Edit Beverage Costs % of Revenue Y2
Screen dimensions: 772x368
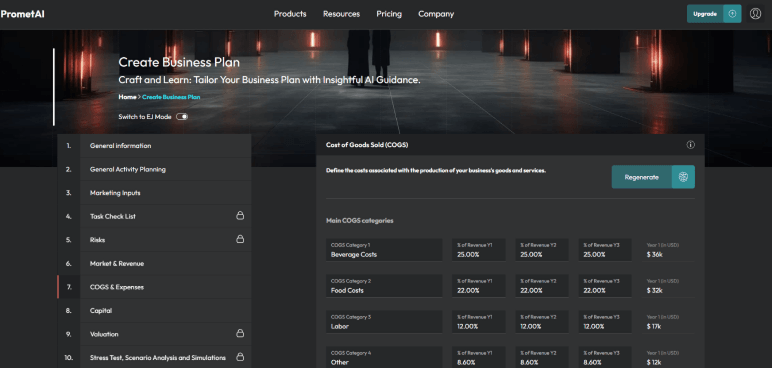pyautogui.click(x=542, y=250)
